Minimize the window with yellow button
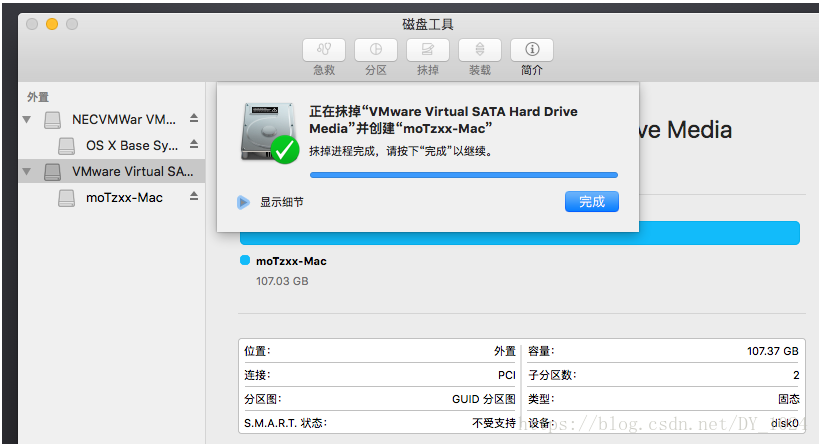The width and height of the screenshot is (819, 444). [52, 24]
